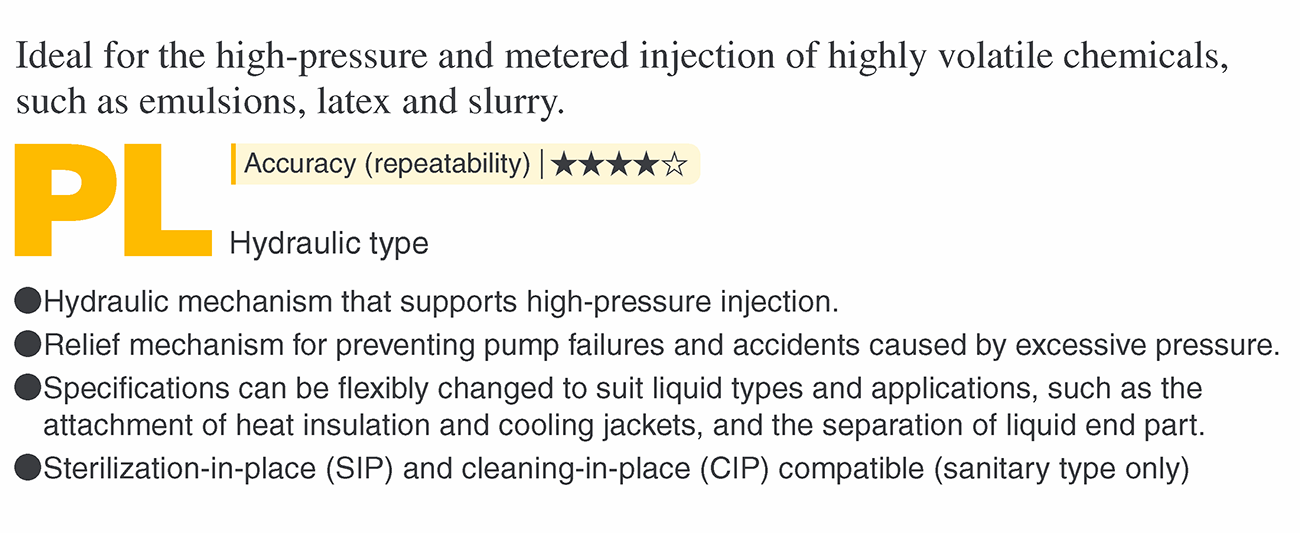
Task: Click the Hydraulic type heading
Action: point(329,243)
